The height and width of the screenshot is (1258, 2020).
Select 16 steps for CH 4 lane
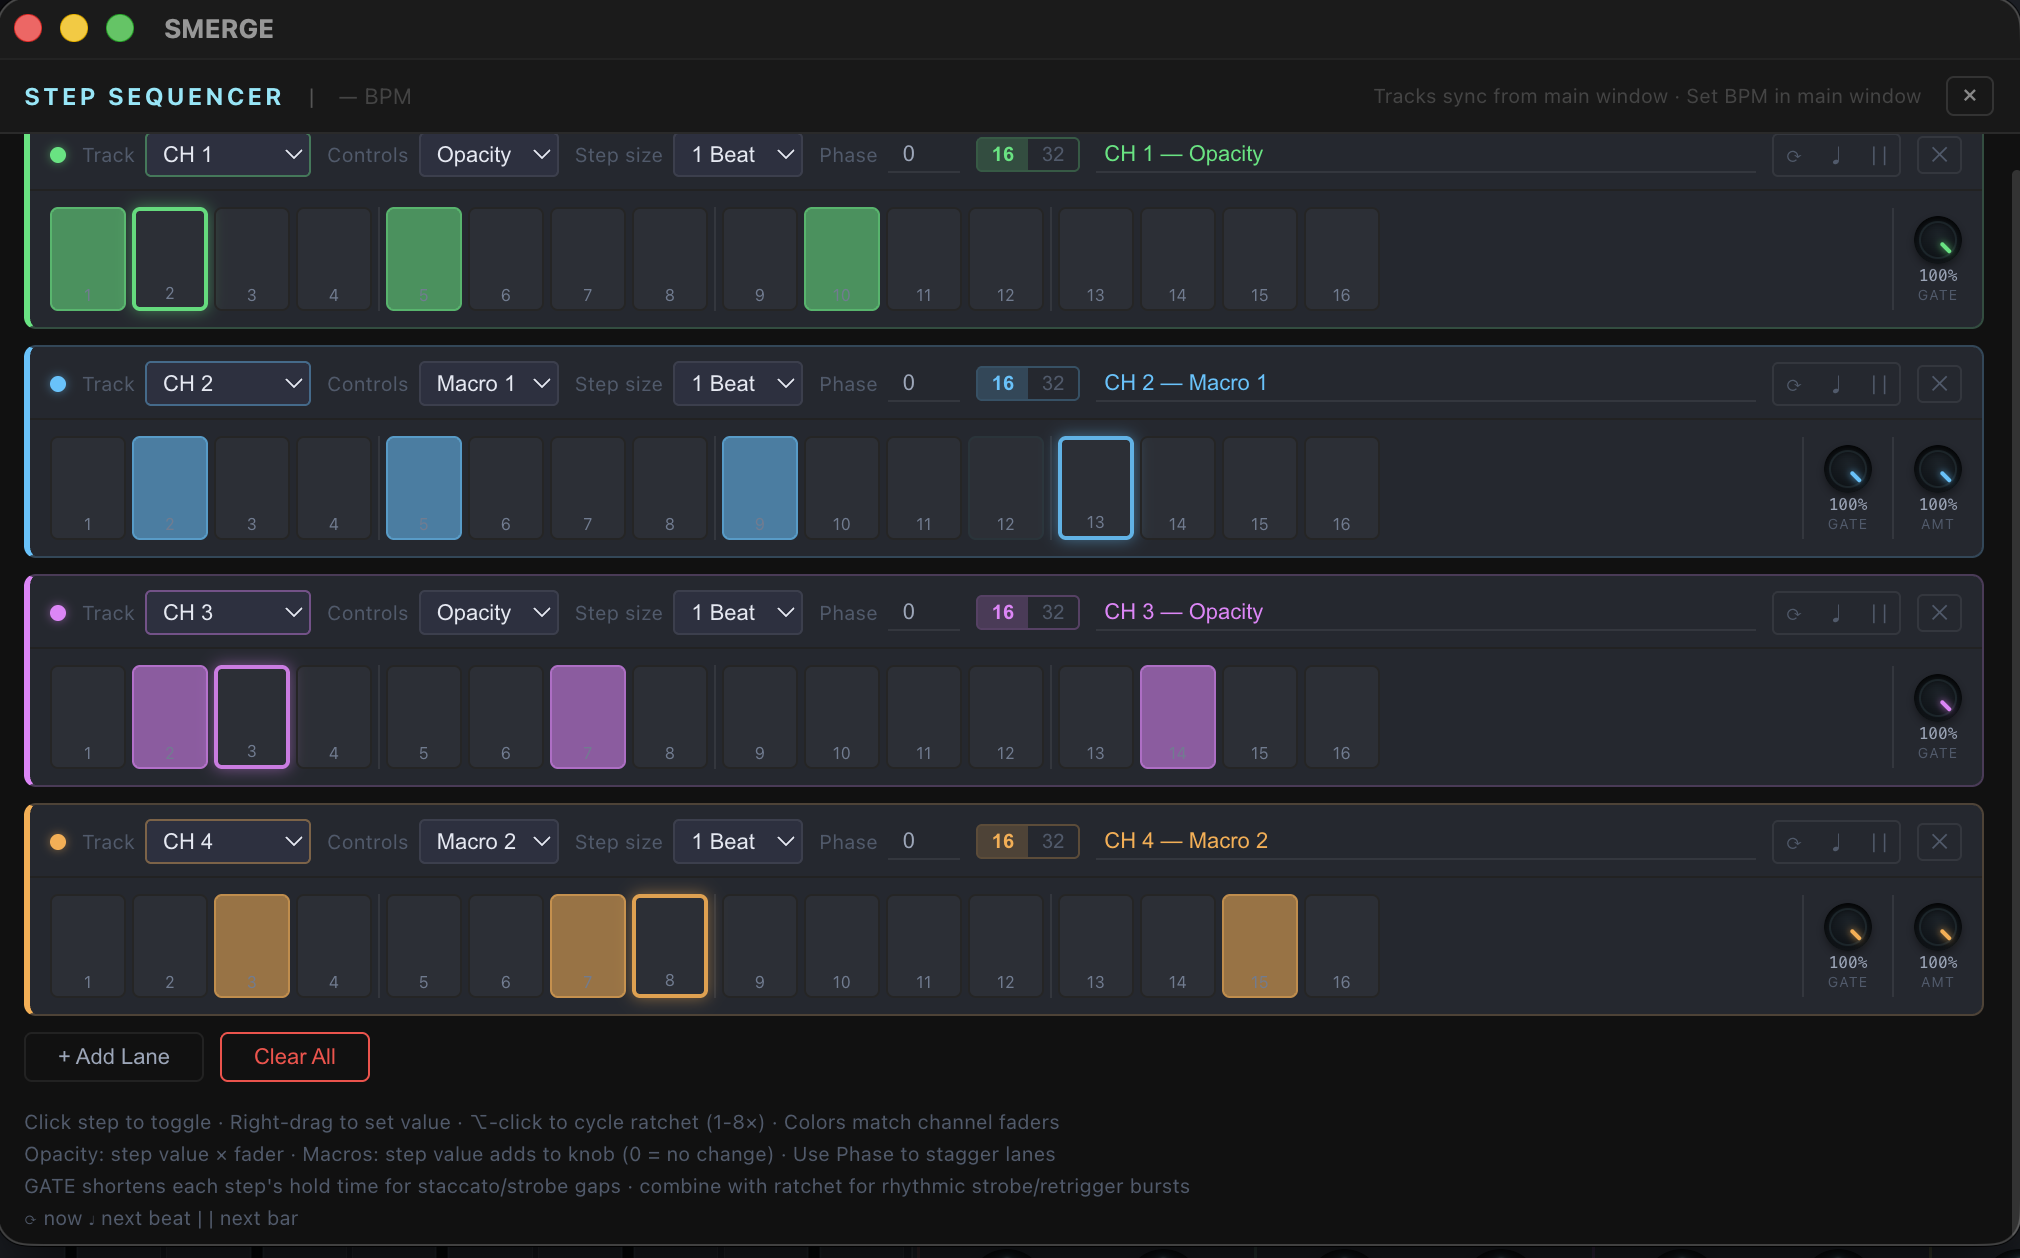coord(1003,841)
